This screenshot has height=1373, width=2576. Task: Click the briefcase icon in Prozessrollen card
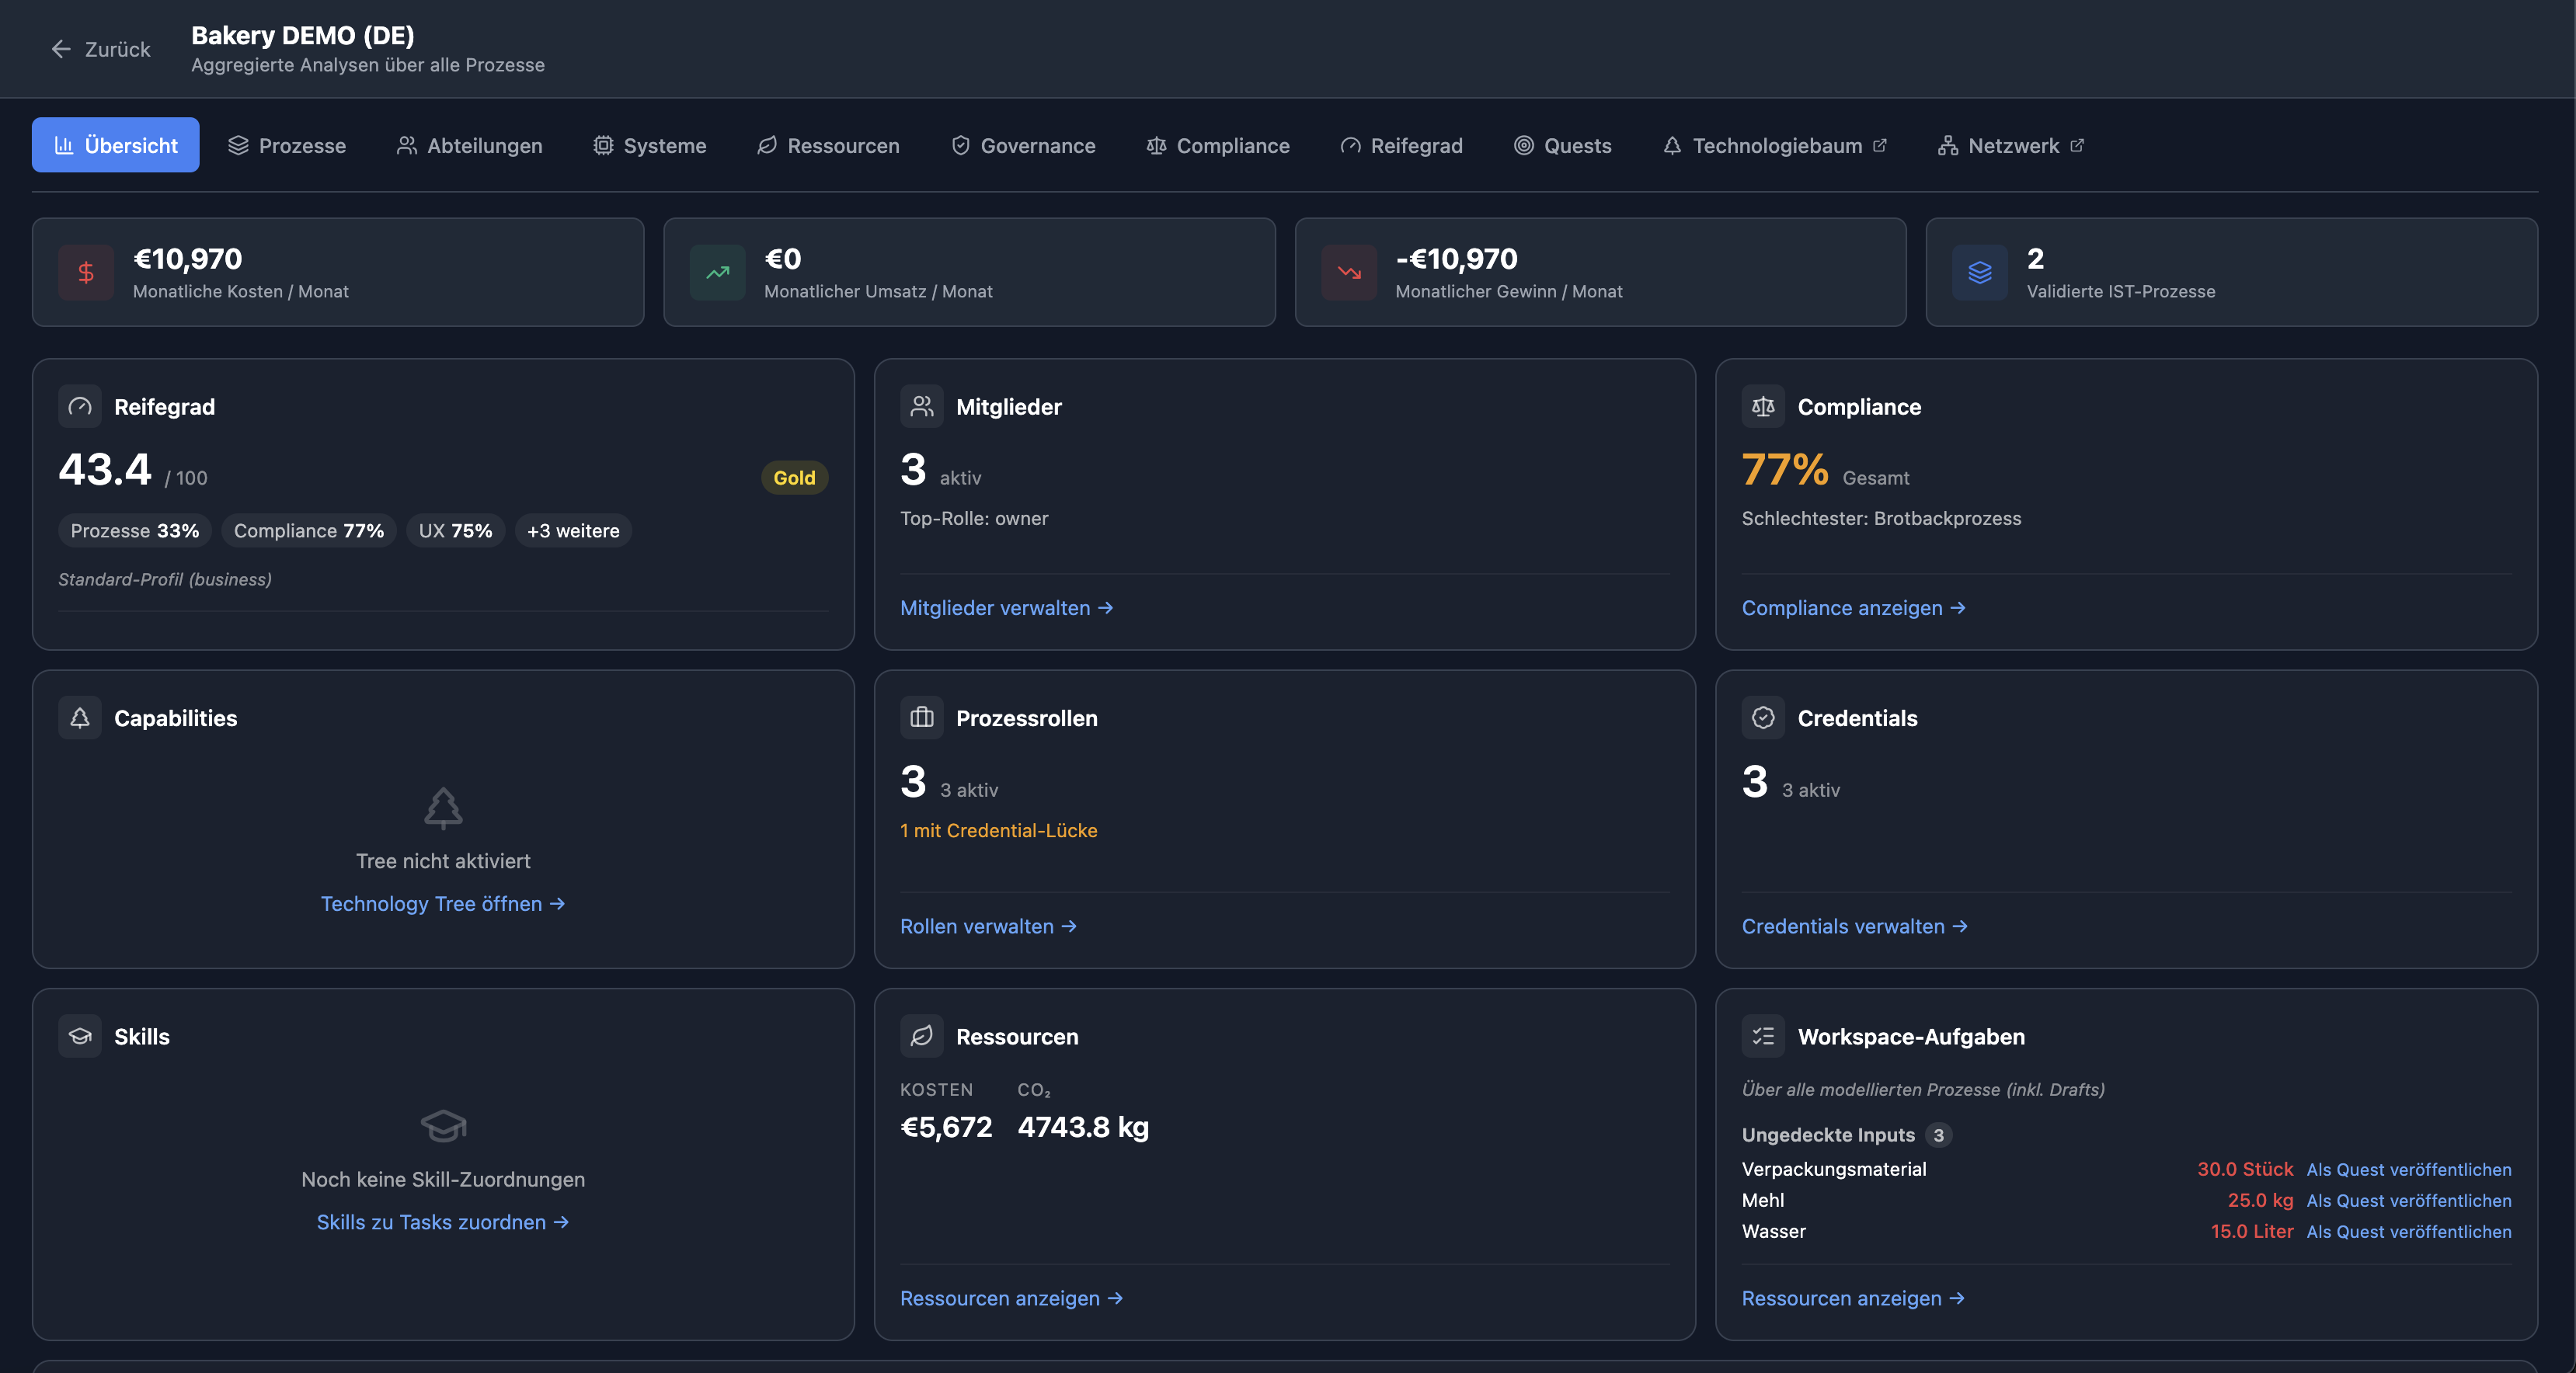(x=922, y=718)
